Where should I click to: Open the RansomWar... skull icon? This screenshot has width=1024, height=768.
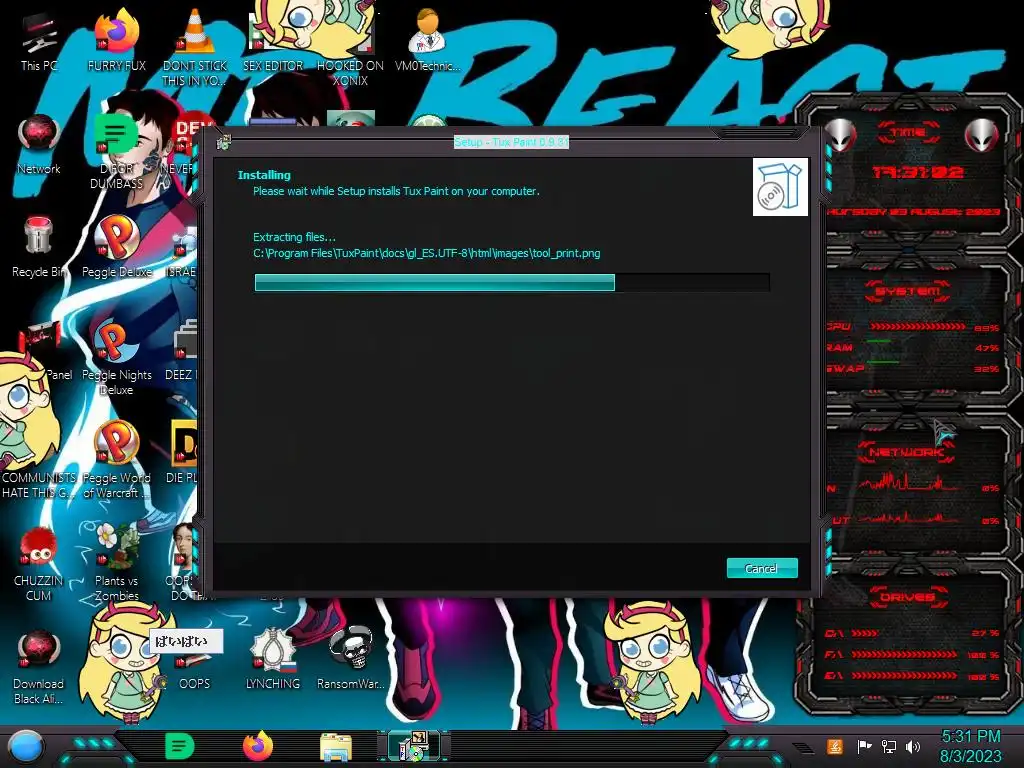pos(350,658)
